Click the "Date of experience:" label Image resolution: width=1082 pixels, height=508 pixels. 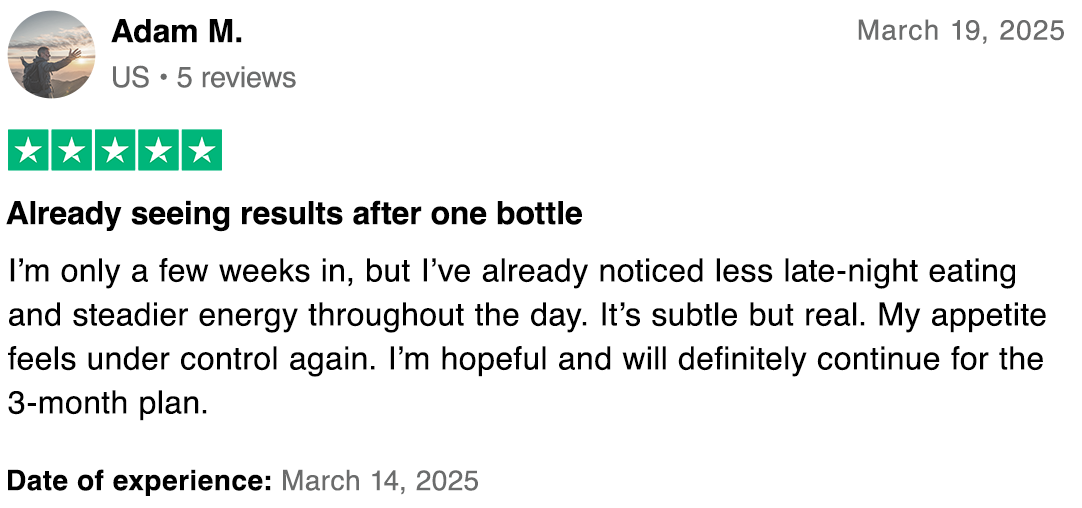(x=139, y=482)
